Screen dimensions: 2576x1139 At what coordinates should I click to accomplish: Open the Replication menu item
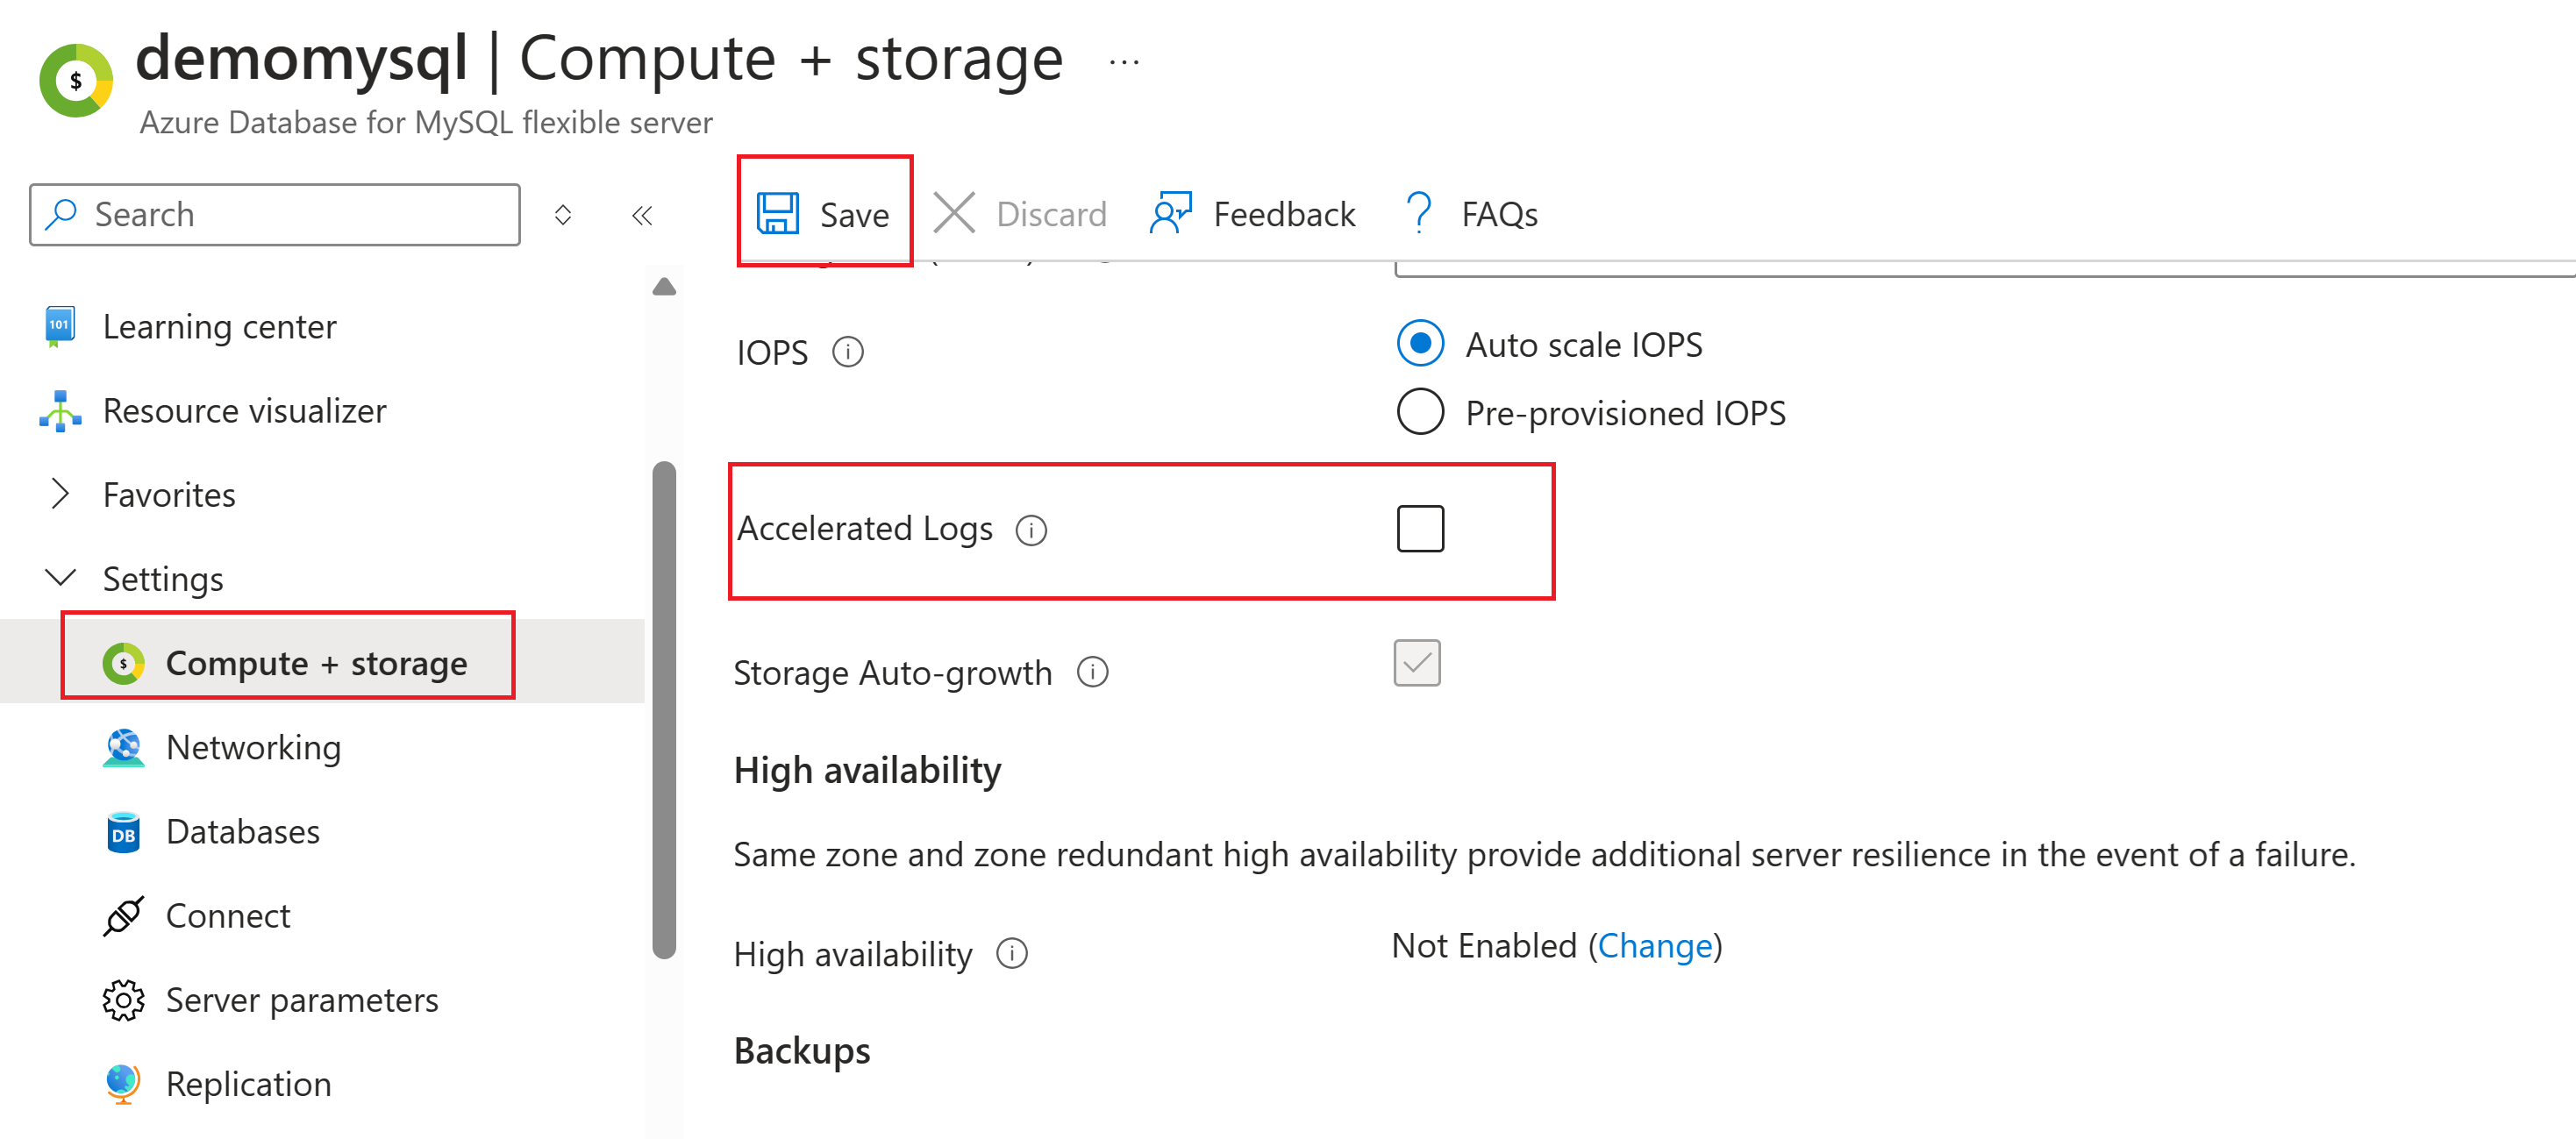pyautogui.click(x=248, y=1083)
